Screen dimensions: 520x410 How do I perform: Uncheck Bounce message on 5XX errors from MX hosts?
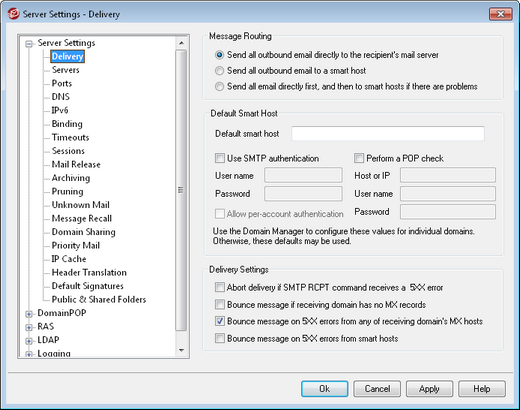point(220,321)
